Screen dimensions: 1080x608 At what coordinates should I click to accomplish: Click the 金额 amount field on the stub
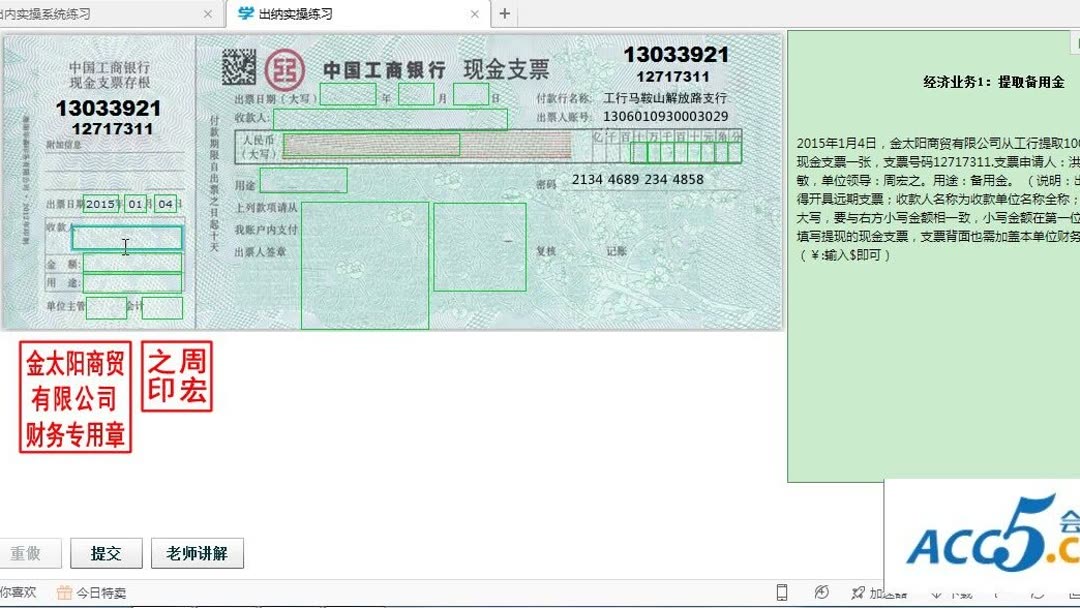tap(130, 263)
